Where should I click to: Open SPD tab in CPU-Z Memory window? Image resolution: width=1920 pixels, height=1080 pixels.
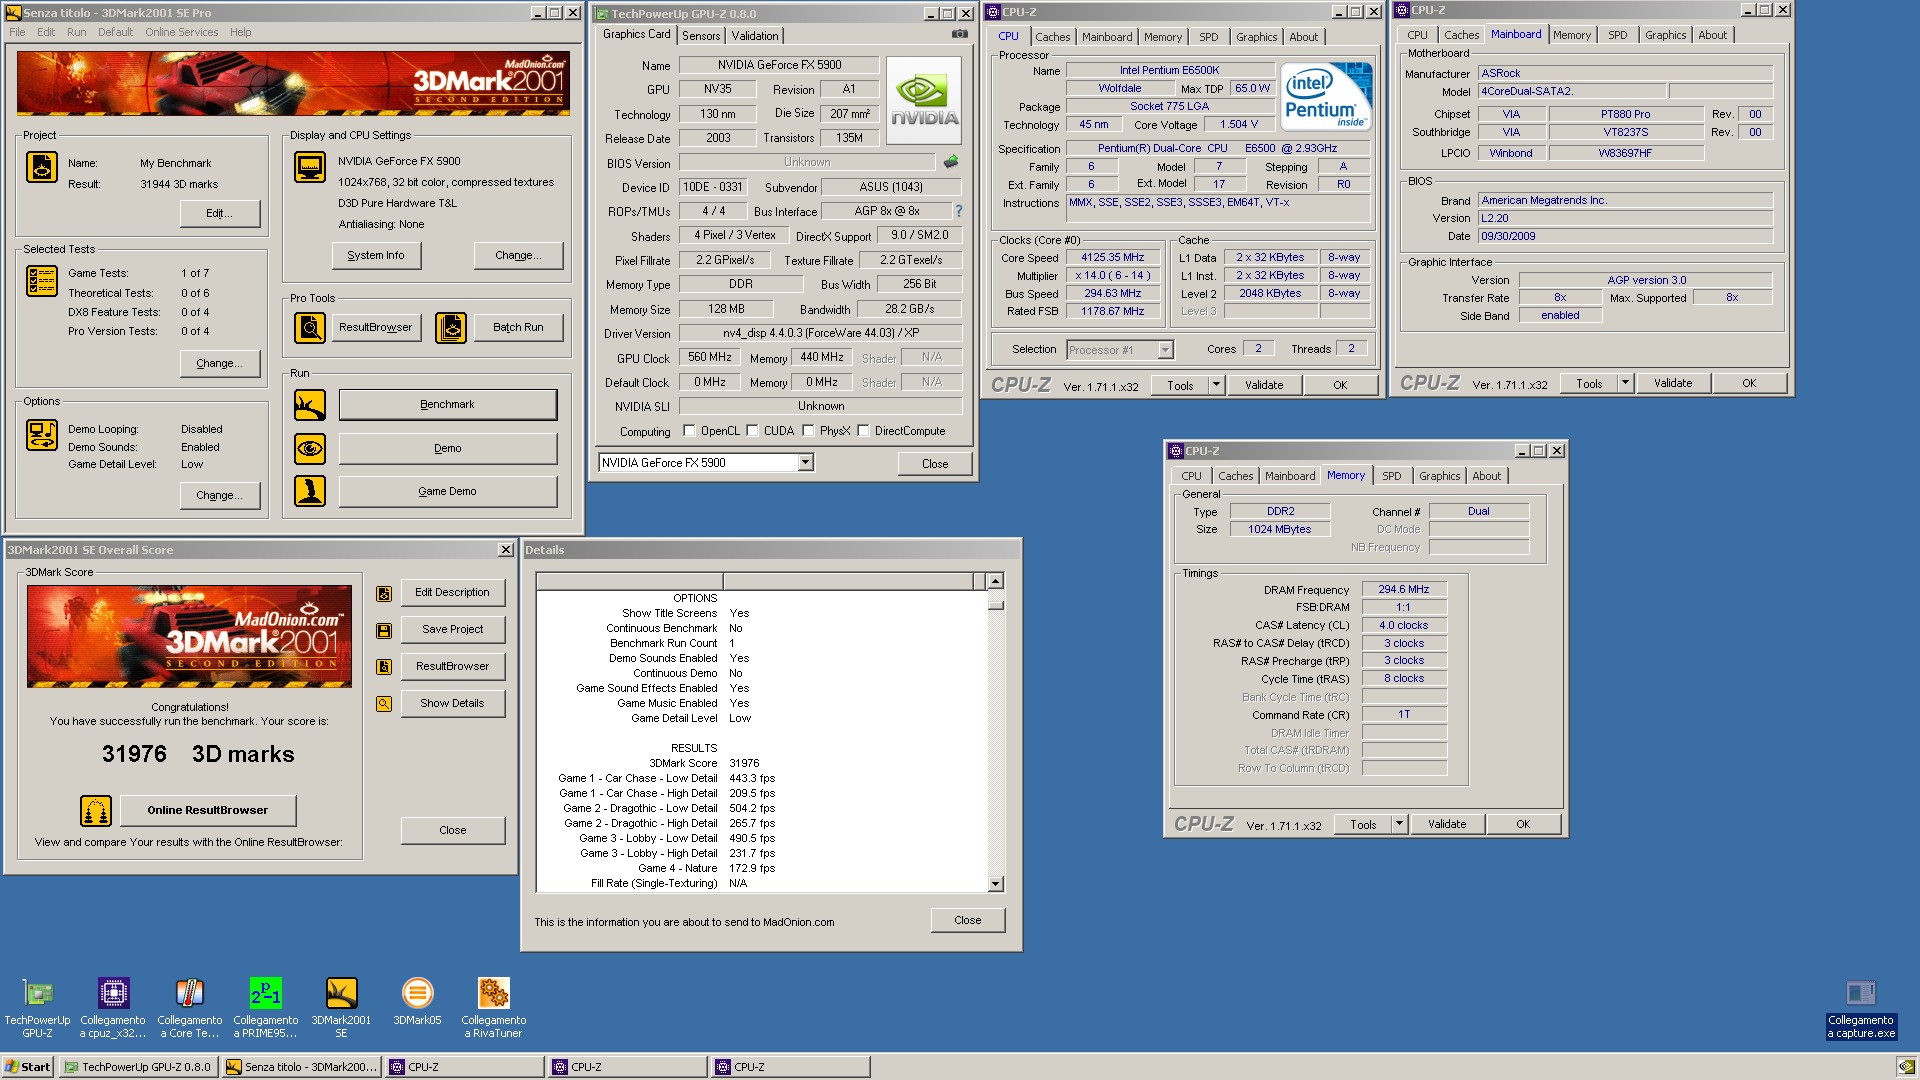click(x=1391, y=476)
